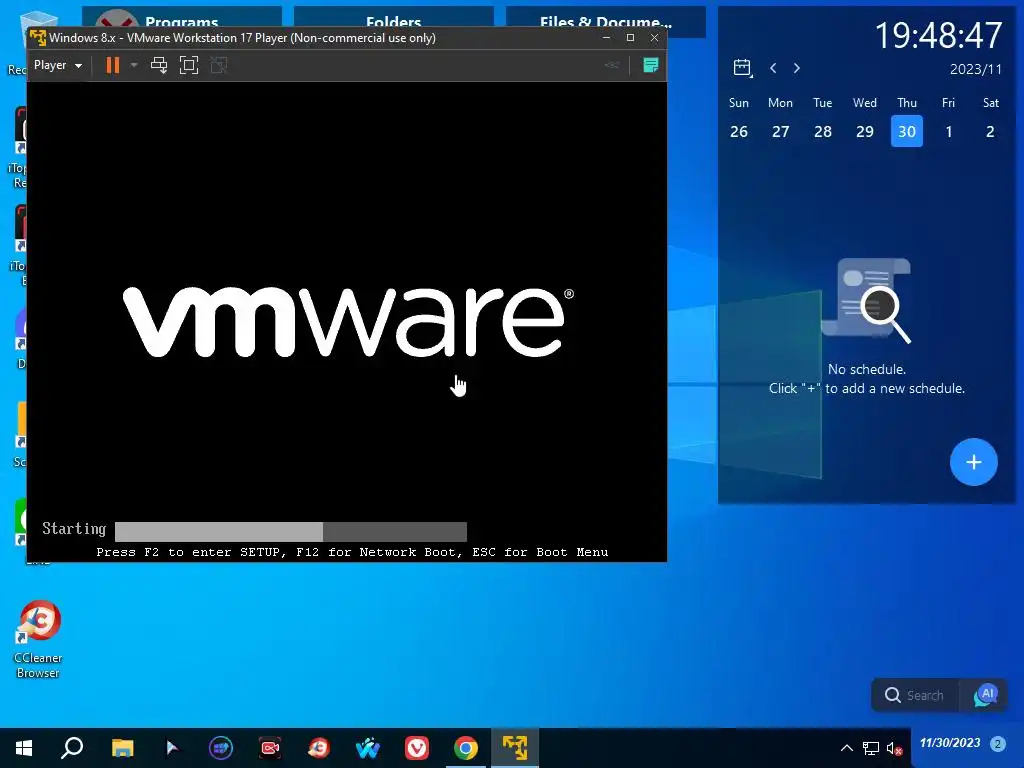Go to previous month in calendar widget

[773, 68]
